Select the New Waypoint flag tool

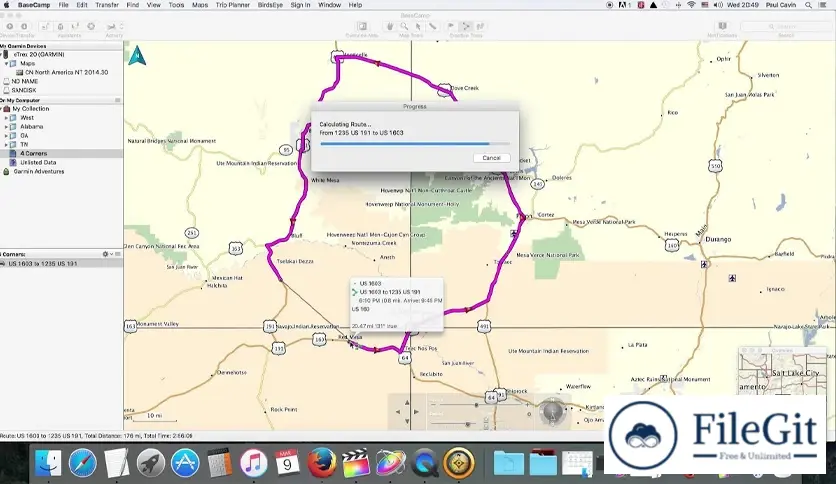coord(451,26)
